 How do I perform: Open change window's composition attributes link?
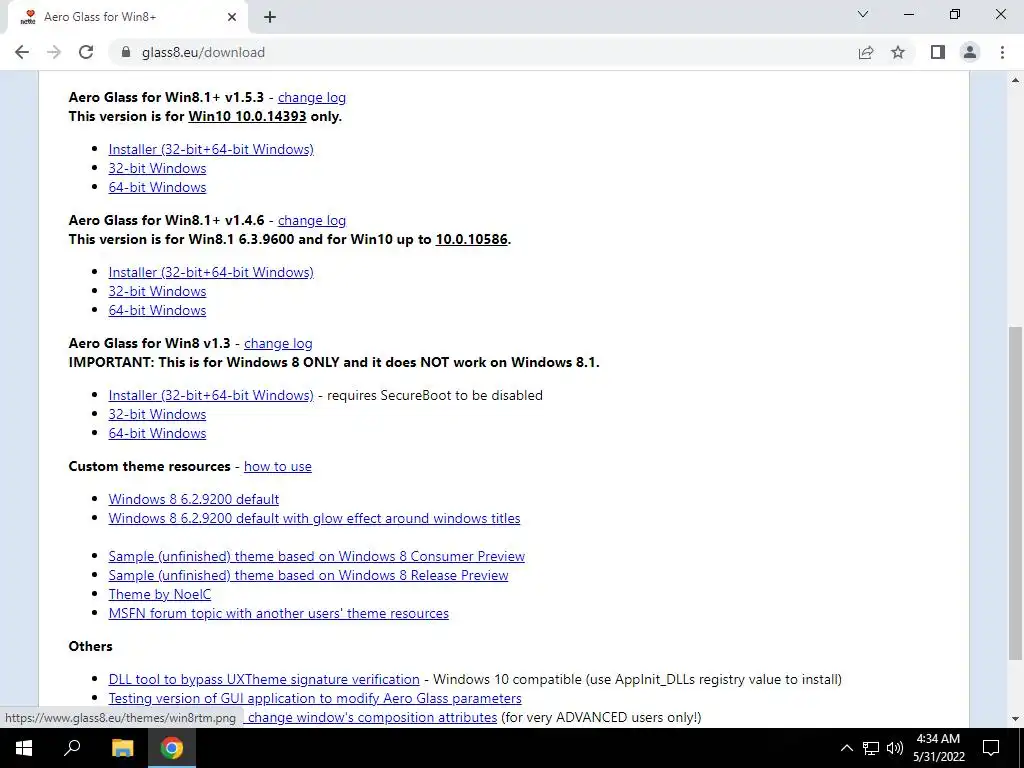coord(372,717)
